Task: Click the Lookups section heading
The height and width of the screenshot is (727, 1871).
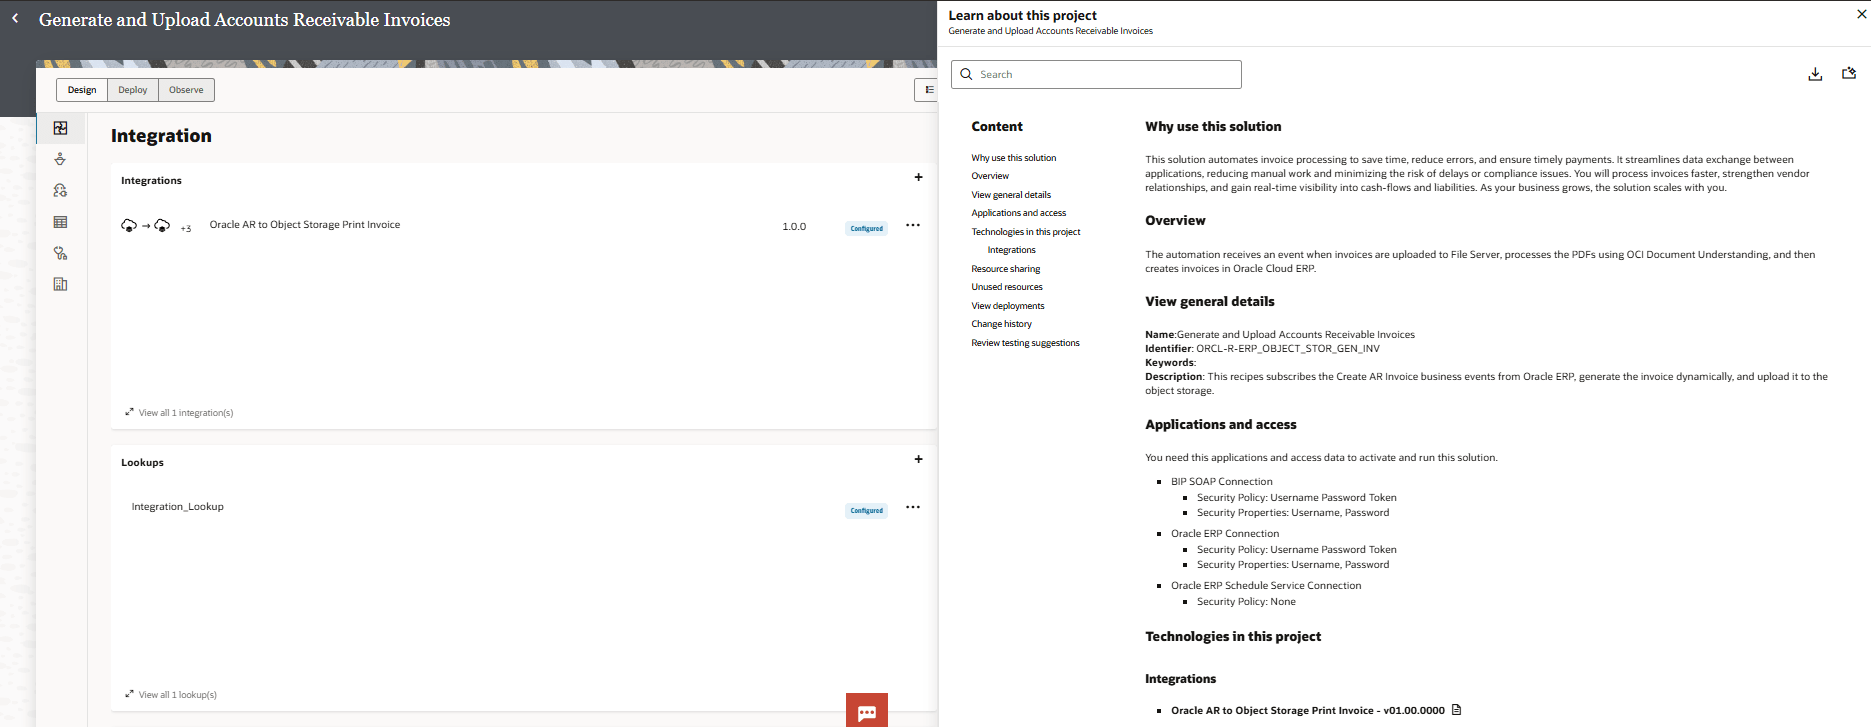Action: coord(142,463)
